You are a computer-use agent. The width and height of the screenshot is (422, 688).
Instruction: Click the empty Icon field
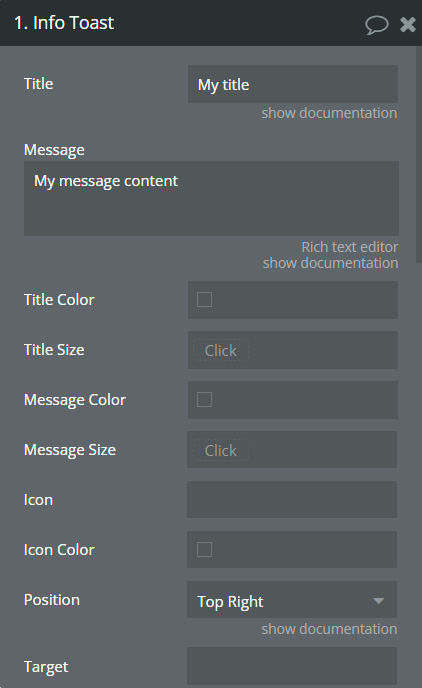[x=292, y=499]
